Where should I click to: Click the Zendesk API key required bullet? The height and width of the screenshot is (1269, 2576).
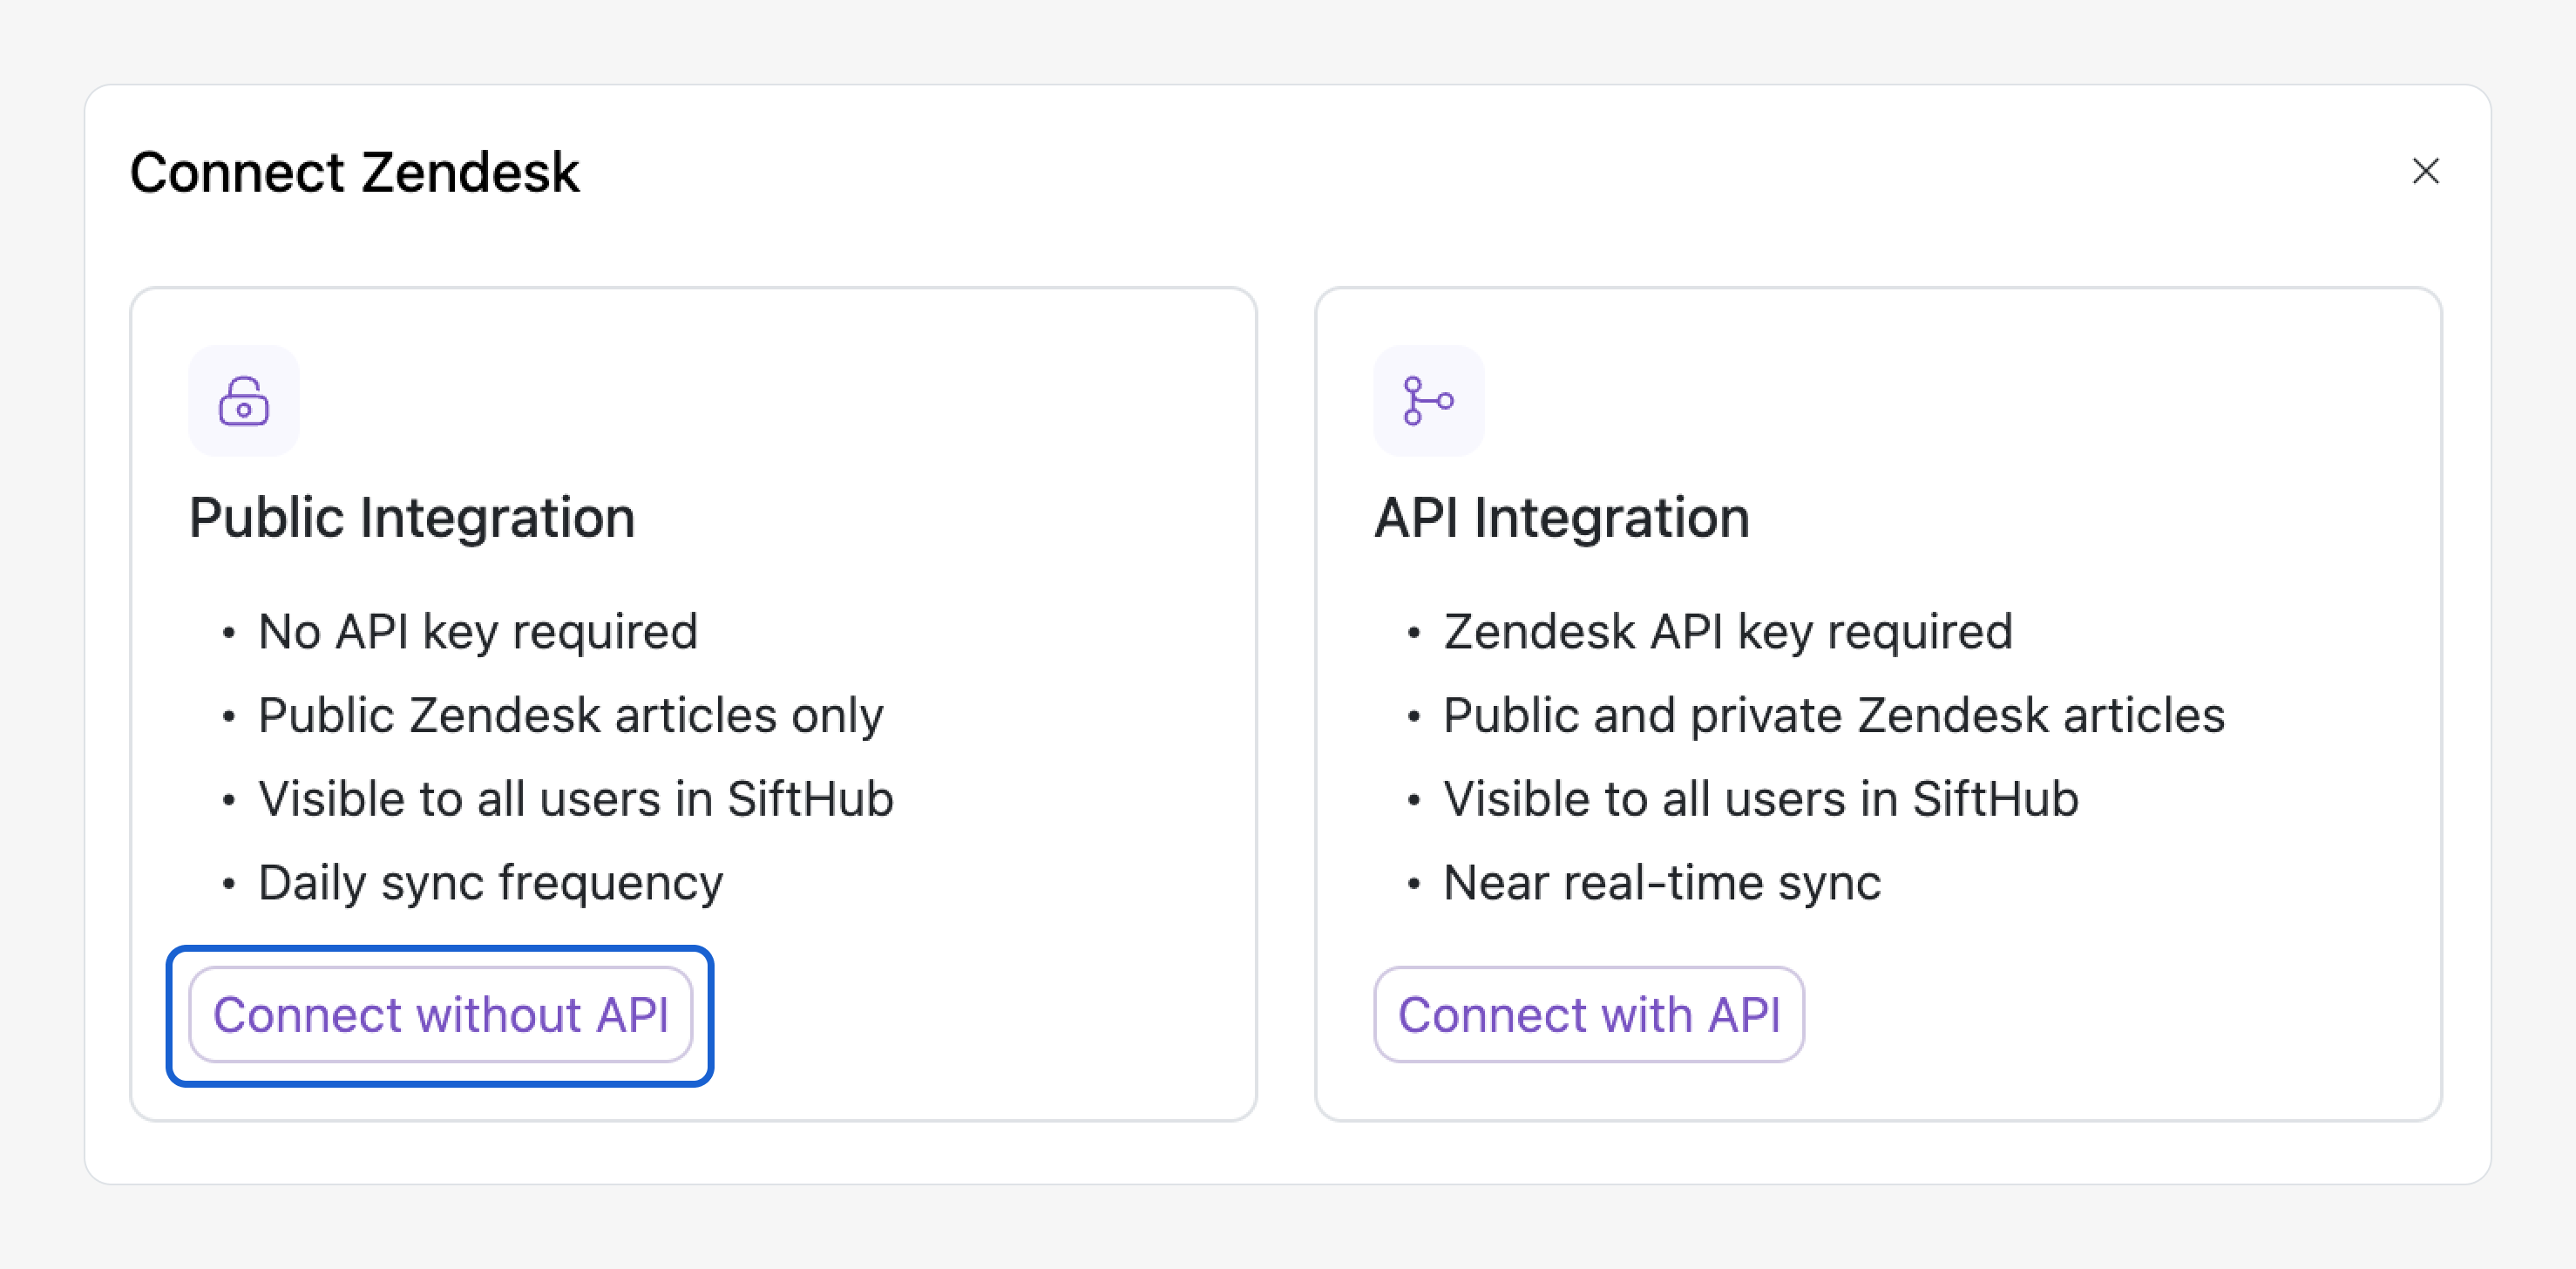(1727, 632)
